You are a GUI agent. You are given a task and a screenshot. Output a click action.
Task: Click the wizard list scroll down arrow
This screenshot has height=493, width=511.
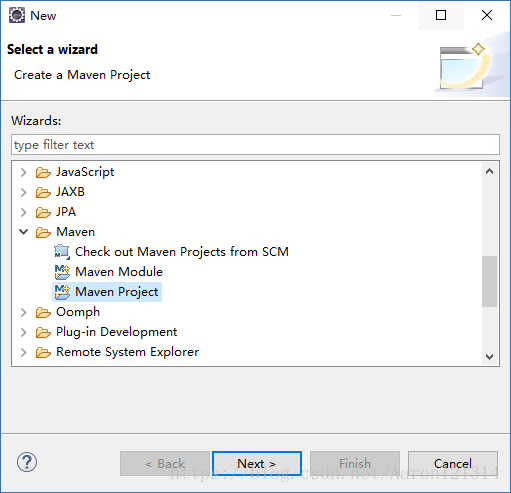click(x=489, y=356)
